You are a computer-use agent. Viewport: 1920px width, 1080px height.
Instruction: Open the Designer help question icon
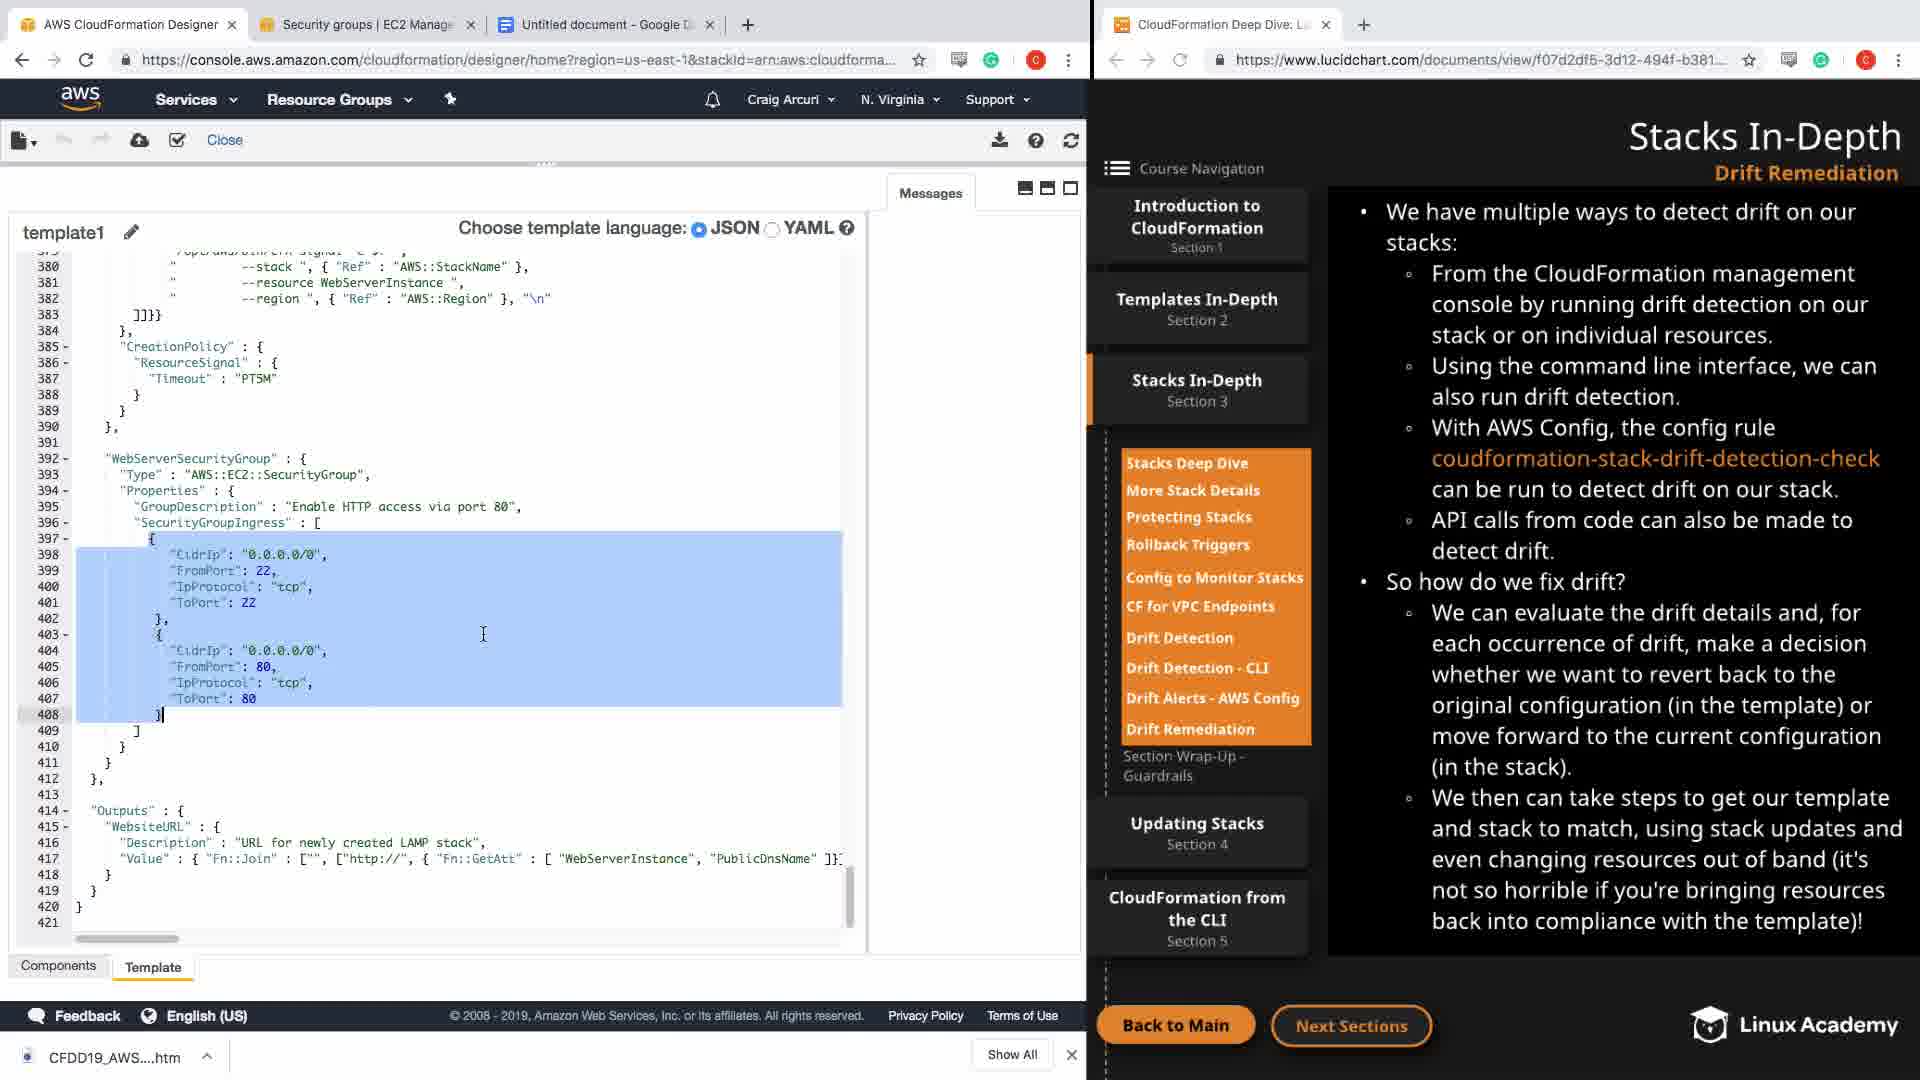pos(1035,141)
